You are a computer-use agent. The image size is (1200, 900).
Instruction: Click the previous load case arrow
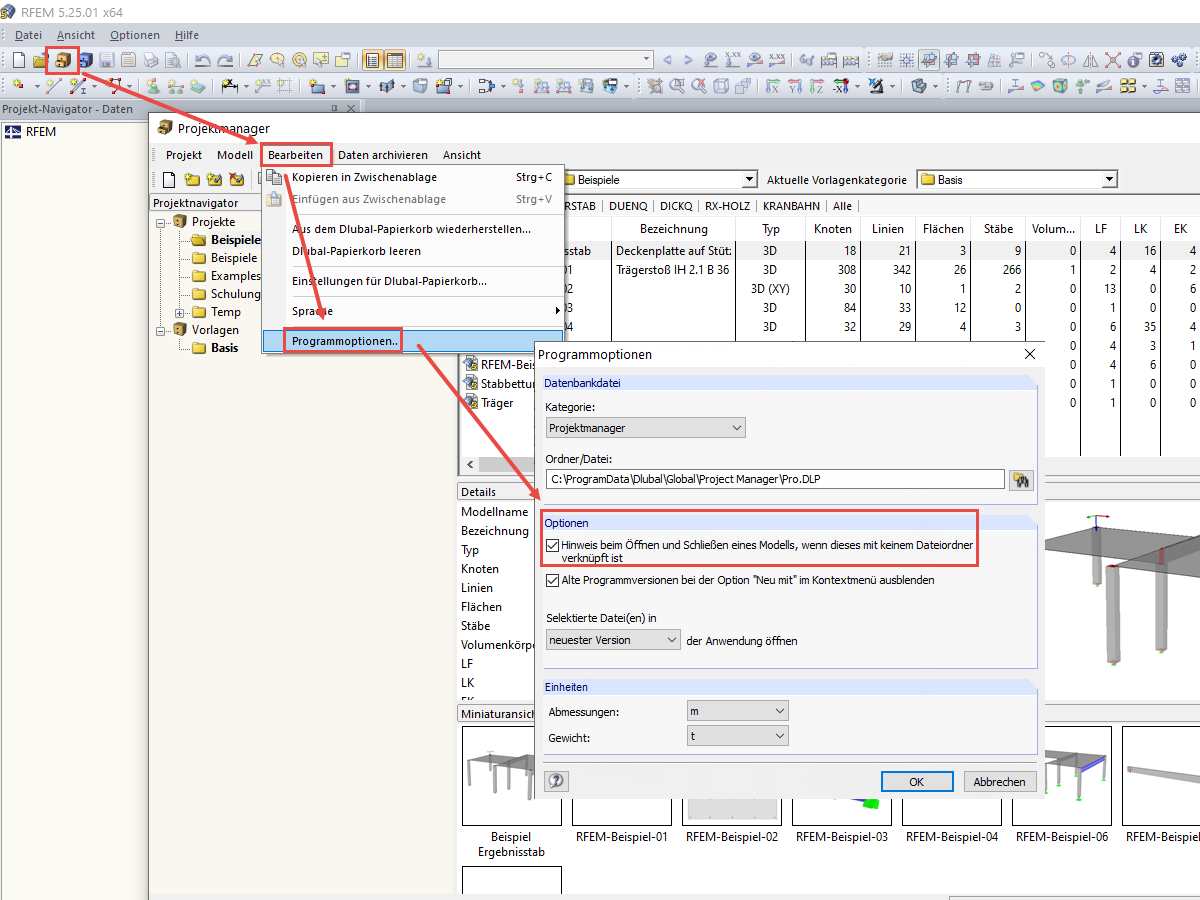tap(667, 60)
